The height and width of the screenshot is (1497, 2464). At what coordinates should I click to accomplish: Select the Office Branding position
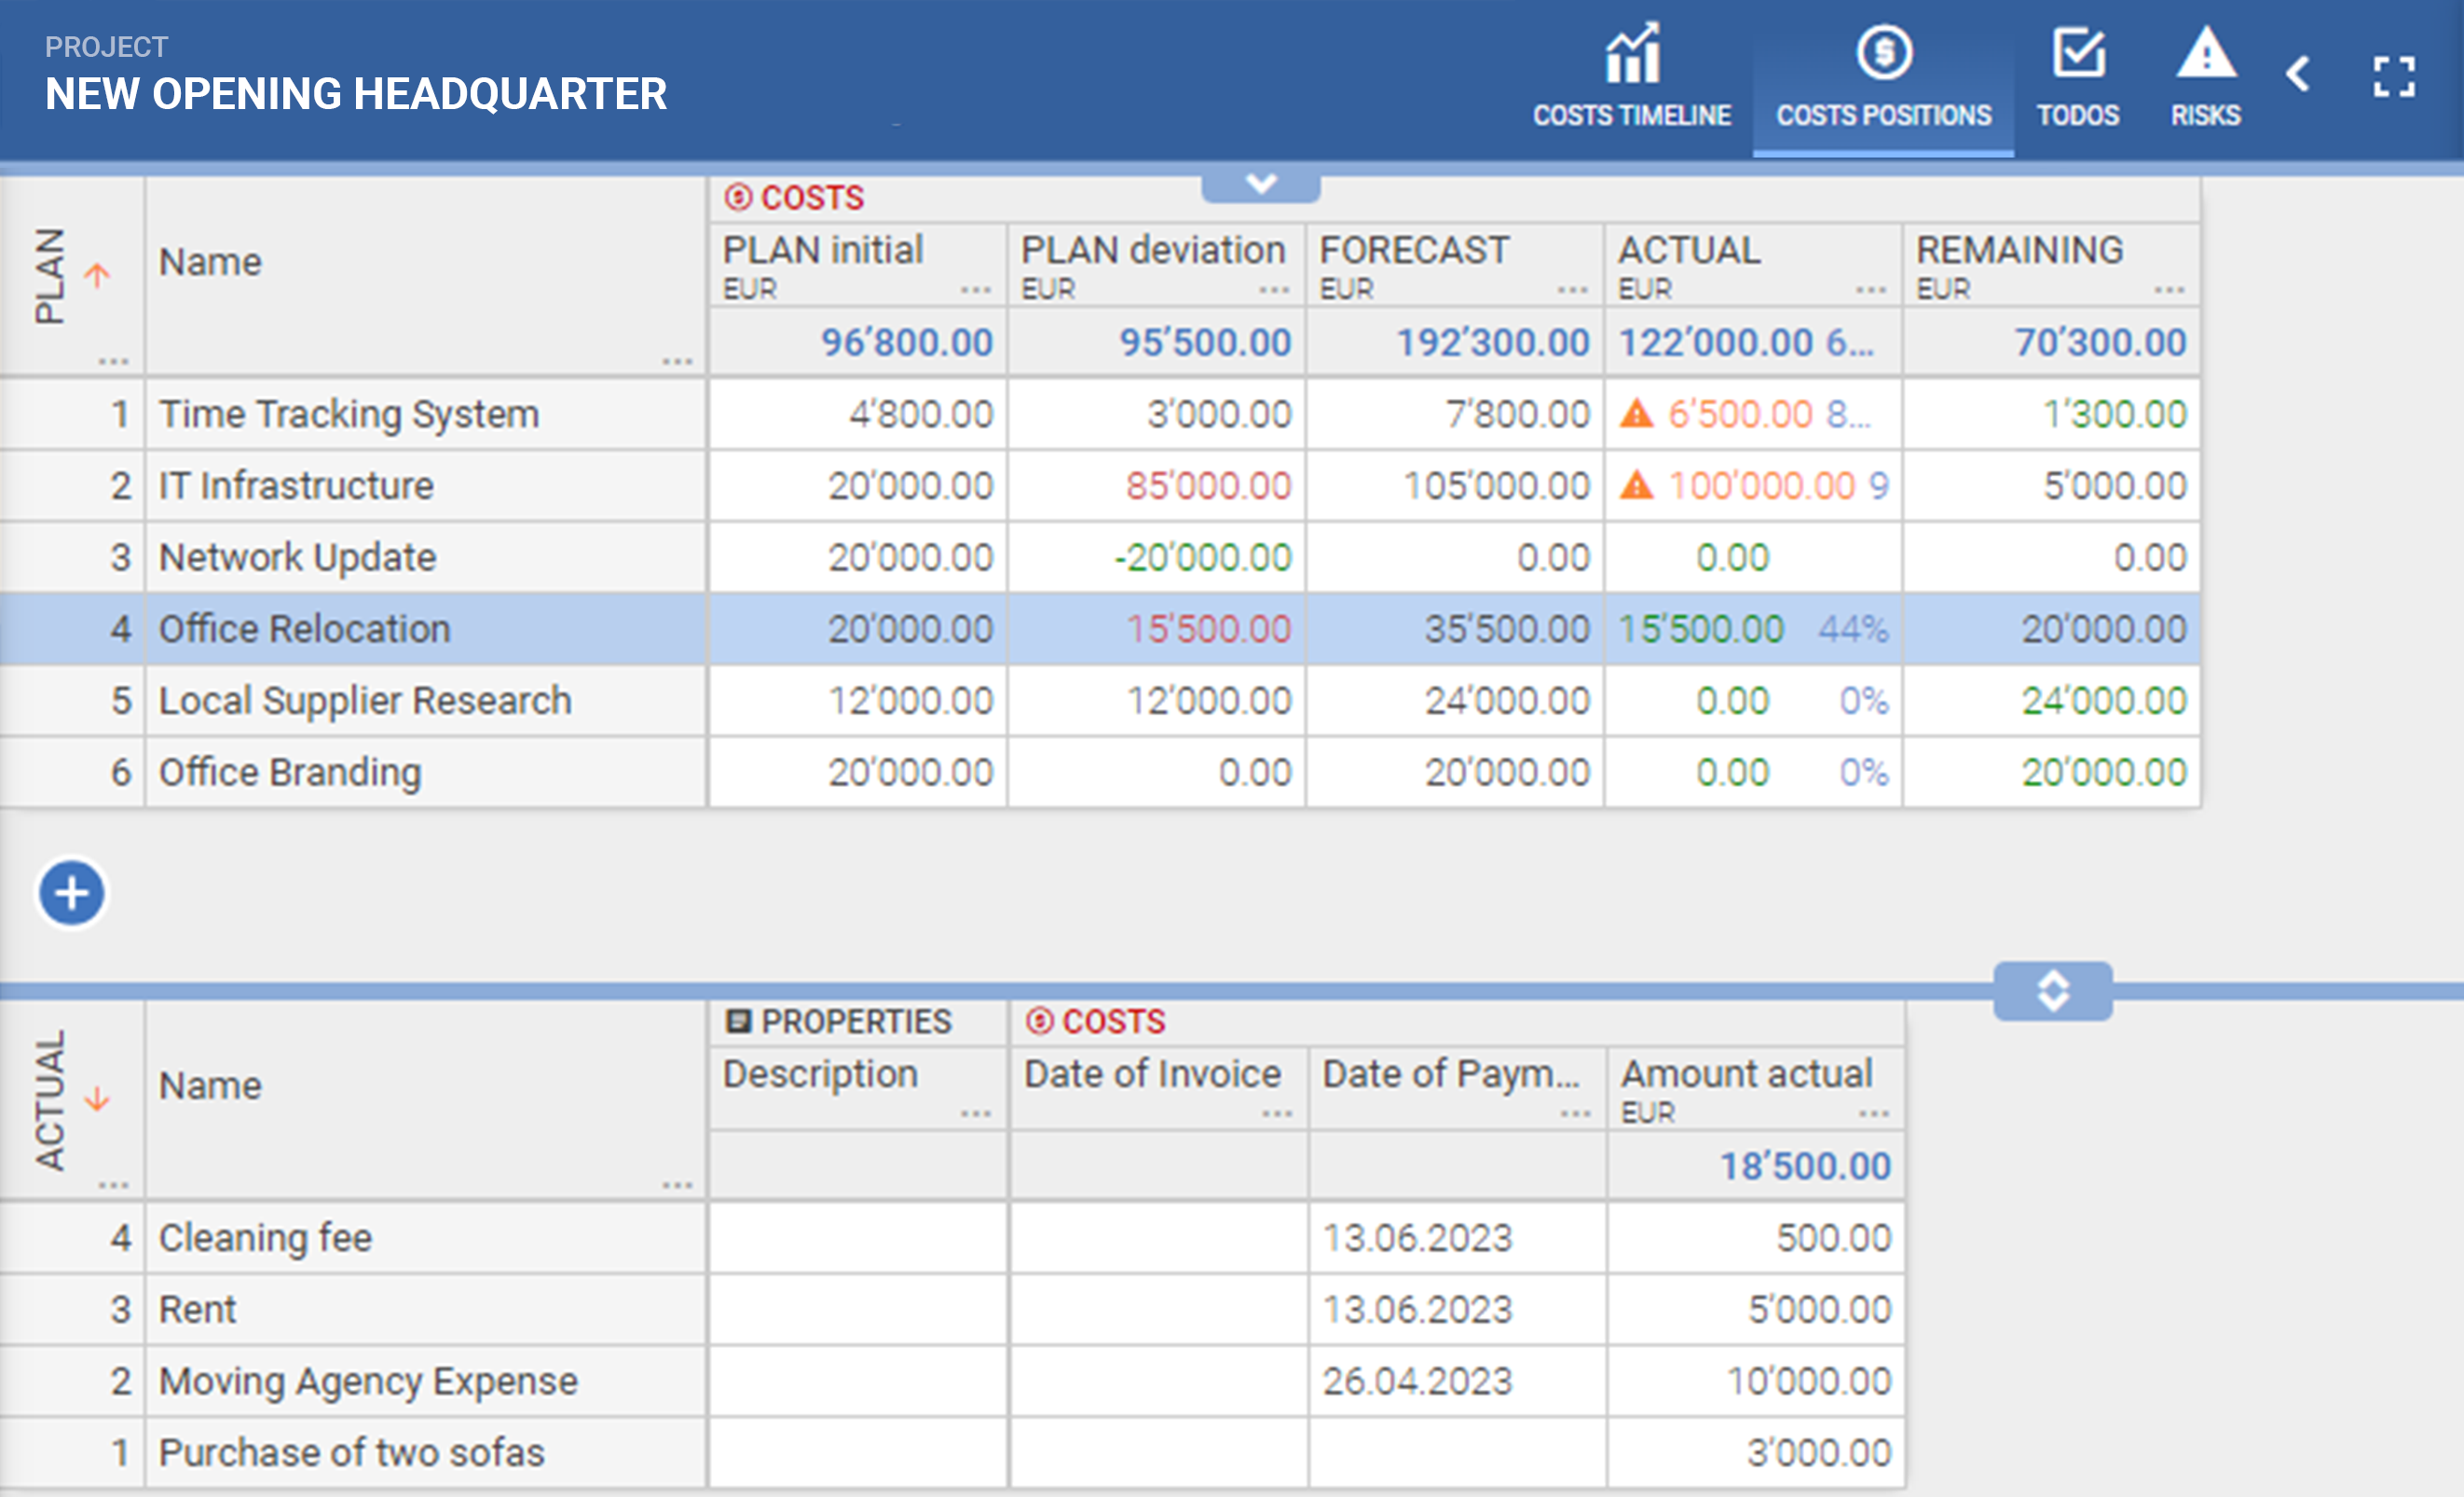(x=1100, y=772)
